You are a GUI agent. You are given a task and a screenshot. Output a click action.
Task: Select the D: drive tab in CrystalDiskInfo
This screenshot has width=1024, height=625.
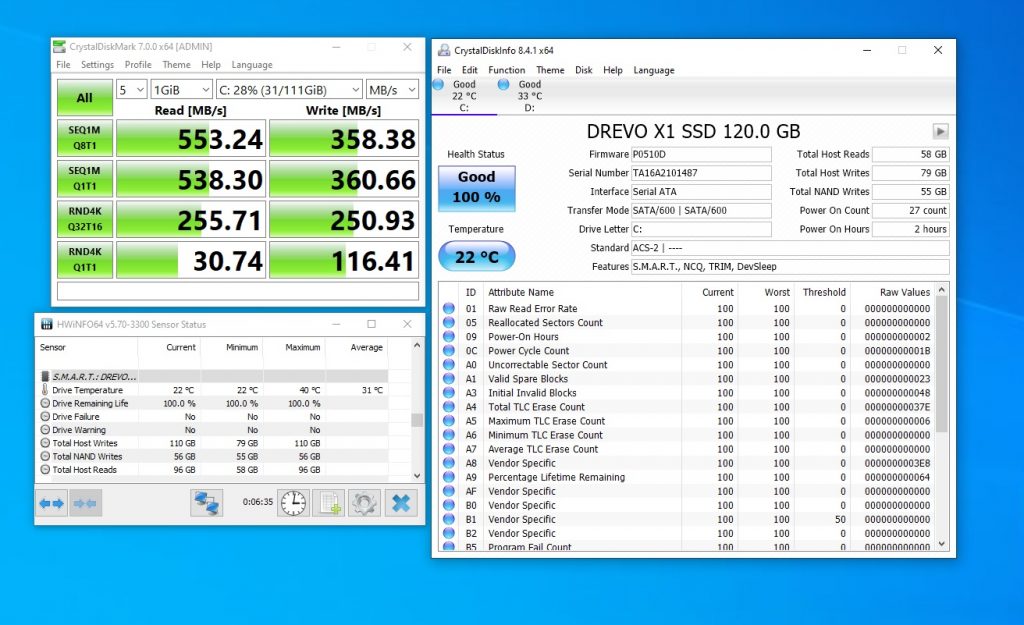(529, 96)
